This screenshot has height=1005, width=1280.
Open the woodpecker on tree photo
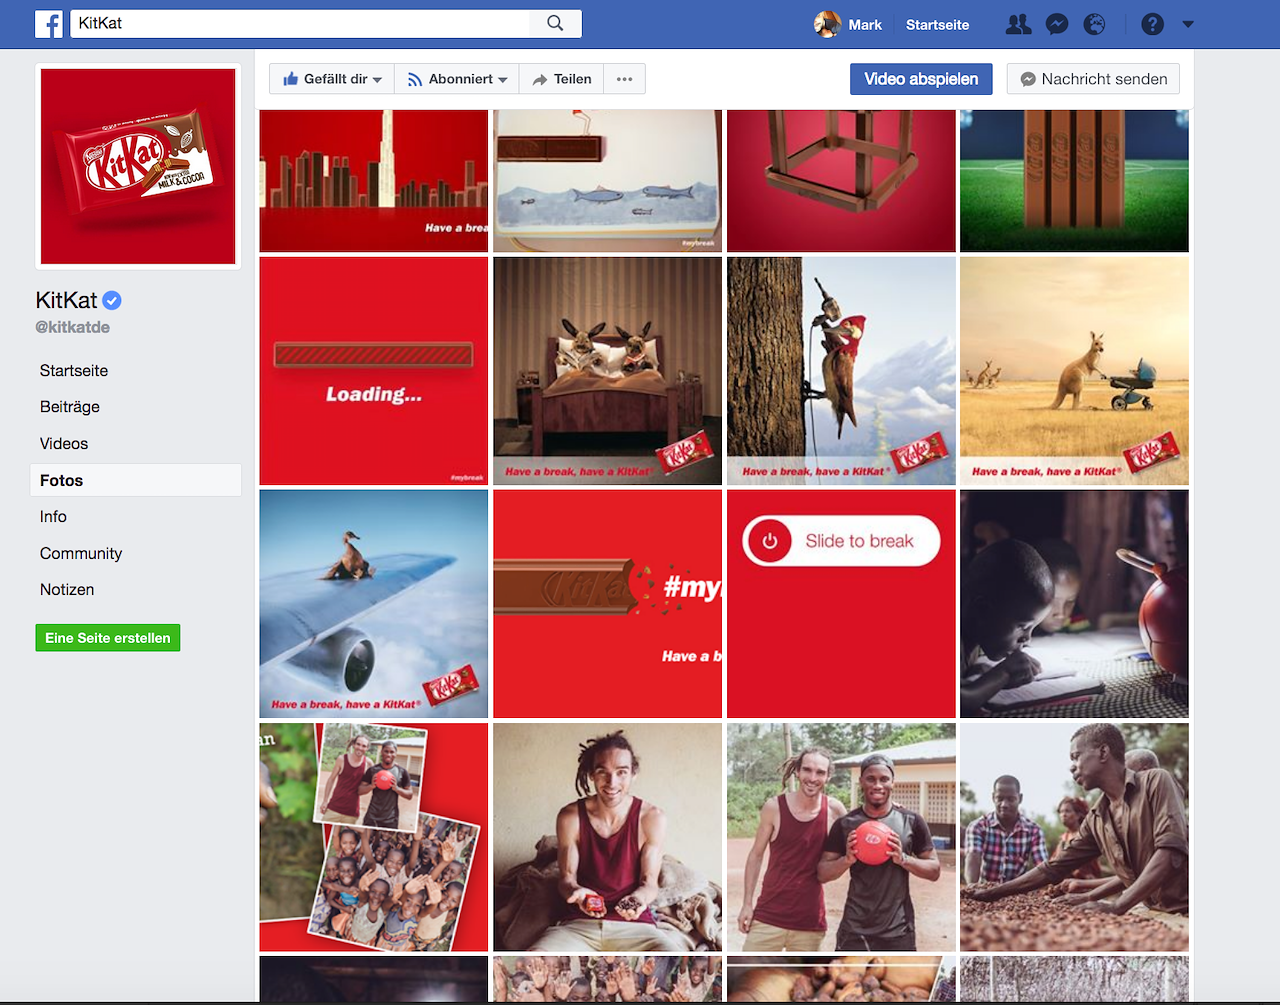pyautogui.click(x=841, y=371)
